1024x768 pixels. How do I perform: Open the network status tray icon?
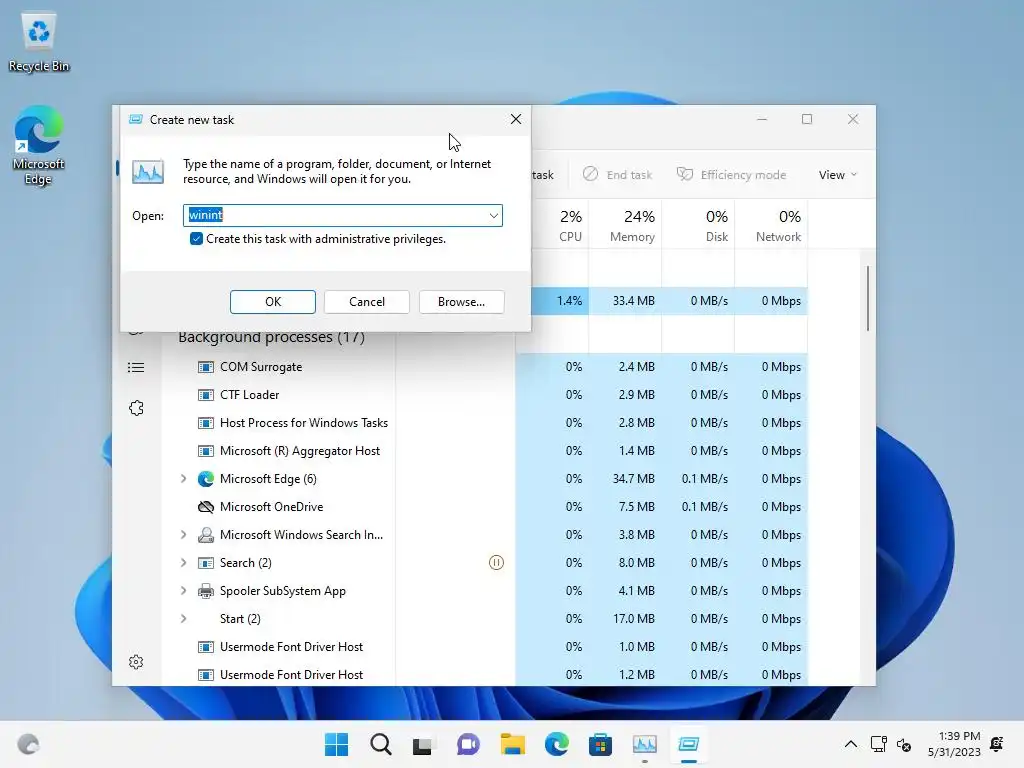pyautogui.click(x=878, y=744)
